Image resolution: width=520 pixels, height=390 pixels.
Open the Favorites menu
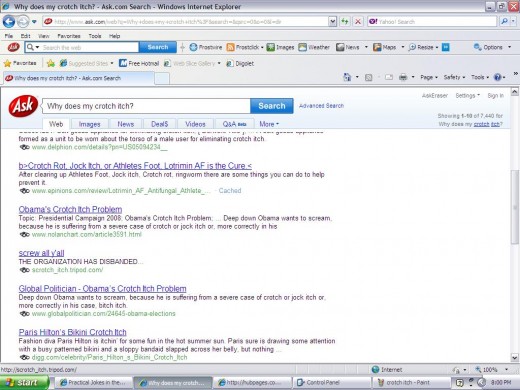click(x=69, y=36)
